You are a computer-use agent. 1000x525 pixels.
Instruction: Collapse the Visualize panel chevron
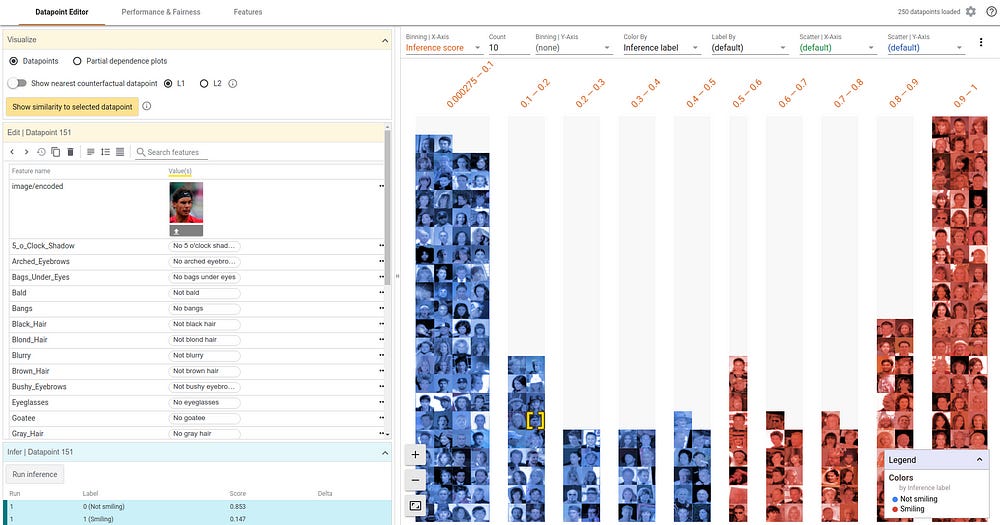385,40
